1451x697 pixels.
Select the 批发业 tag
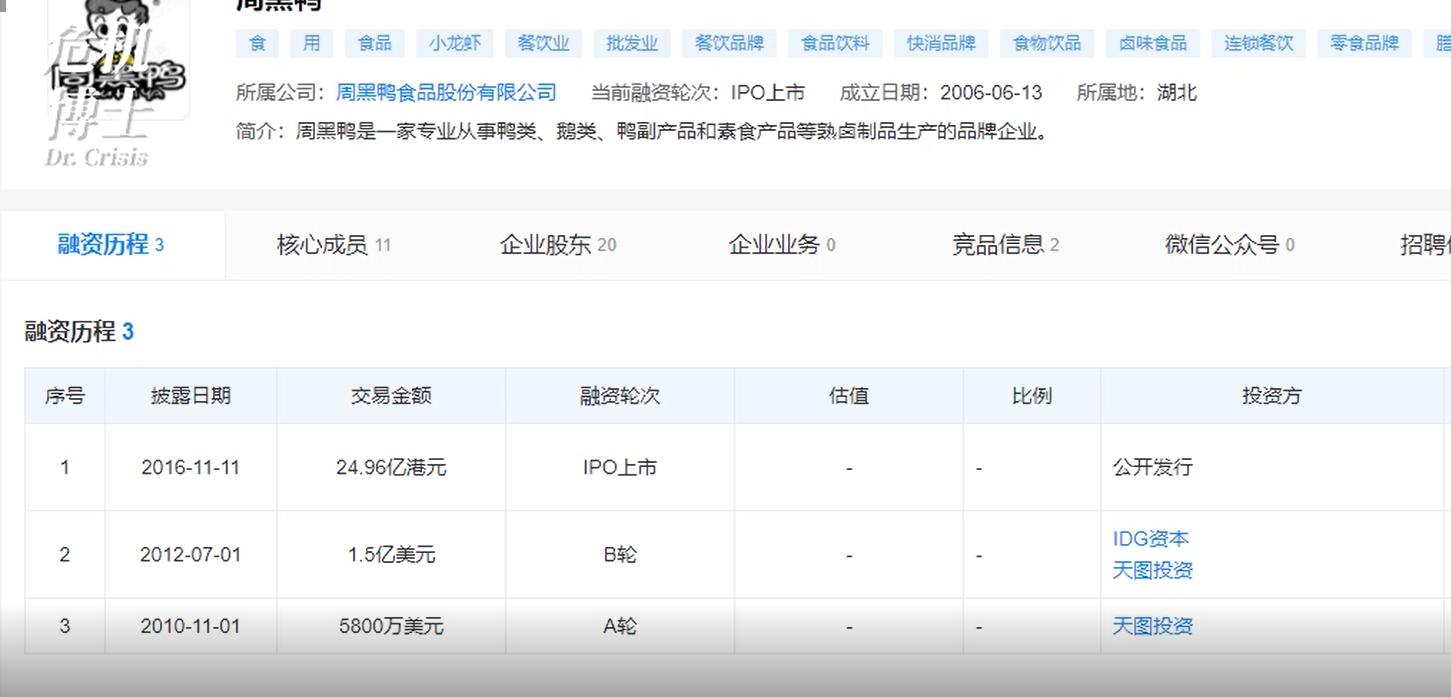(630, 43)
